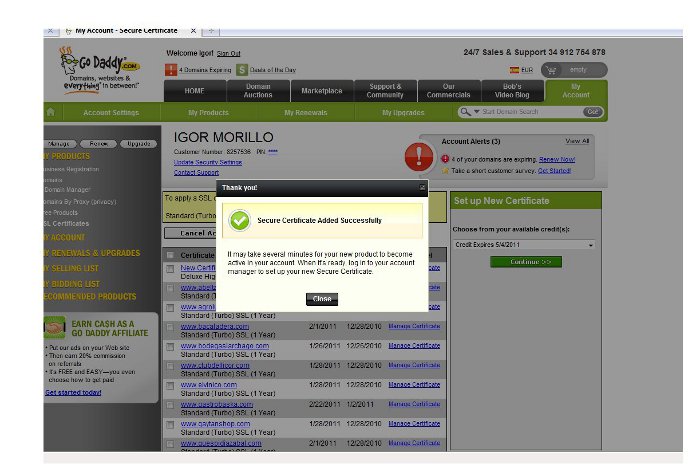Open the Domain Auctions tab

click(x=257, y=91)
